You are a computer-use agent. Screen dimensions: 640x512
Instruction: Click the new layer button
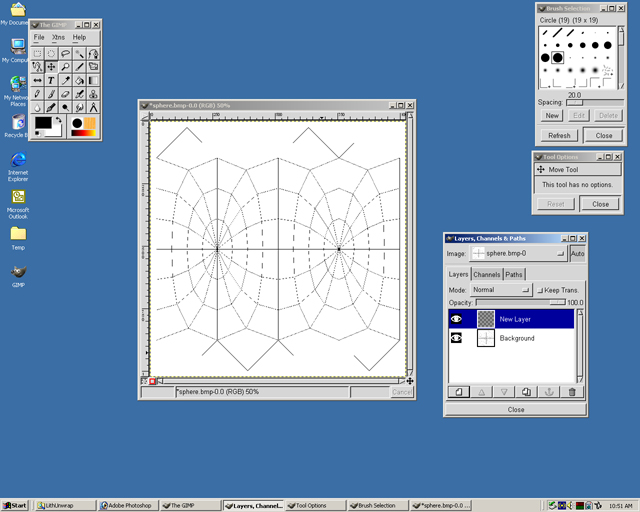point(459,392)
